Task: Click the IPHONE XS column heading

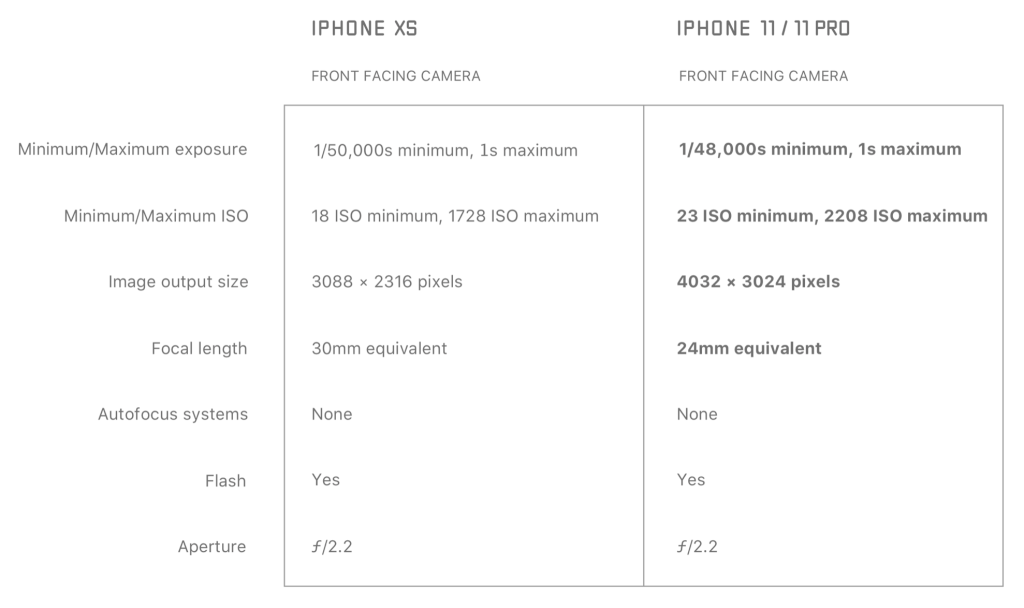Action: coord(364,30)
